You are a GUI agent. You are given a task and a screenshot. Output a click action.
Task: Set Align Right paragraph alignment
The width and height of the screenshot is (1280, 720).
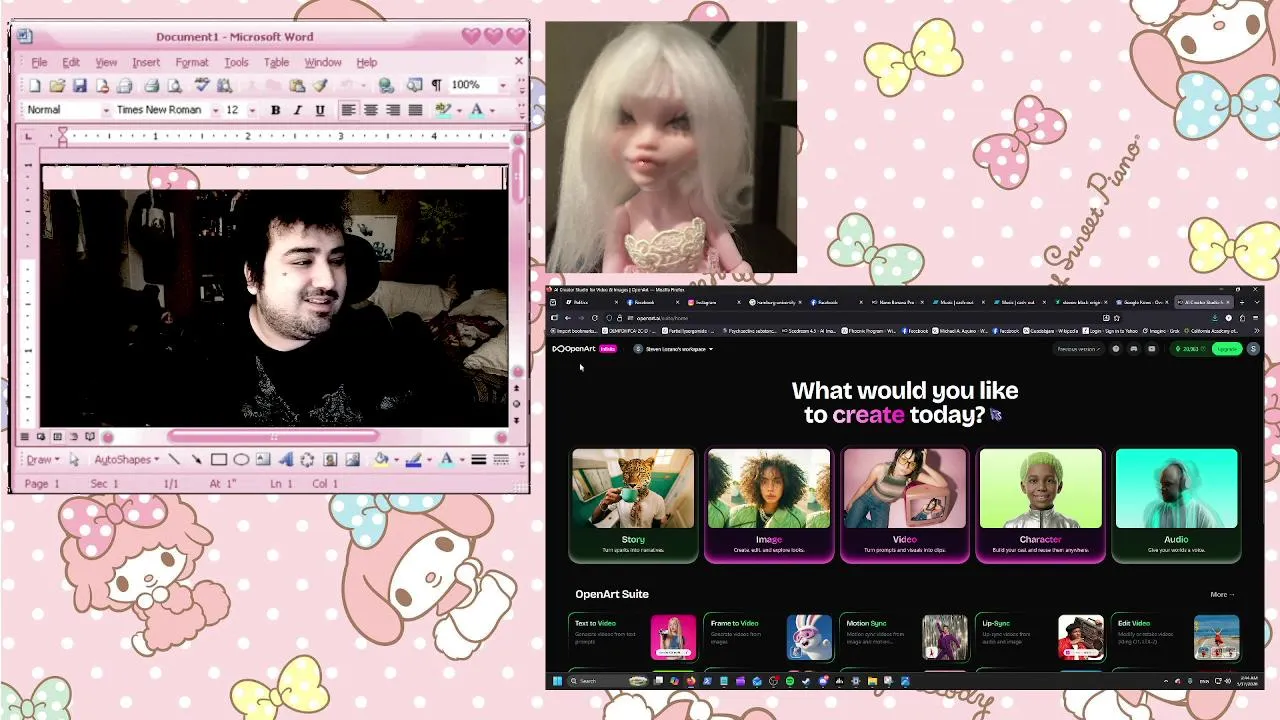(x=393, y=110)
